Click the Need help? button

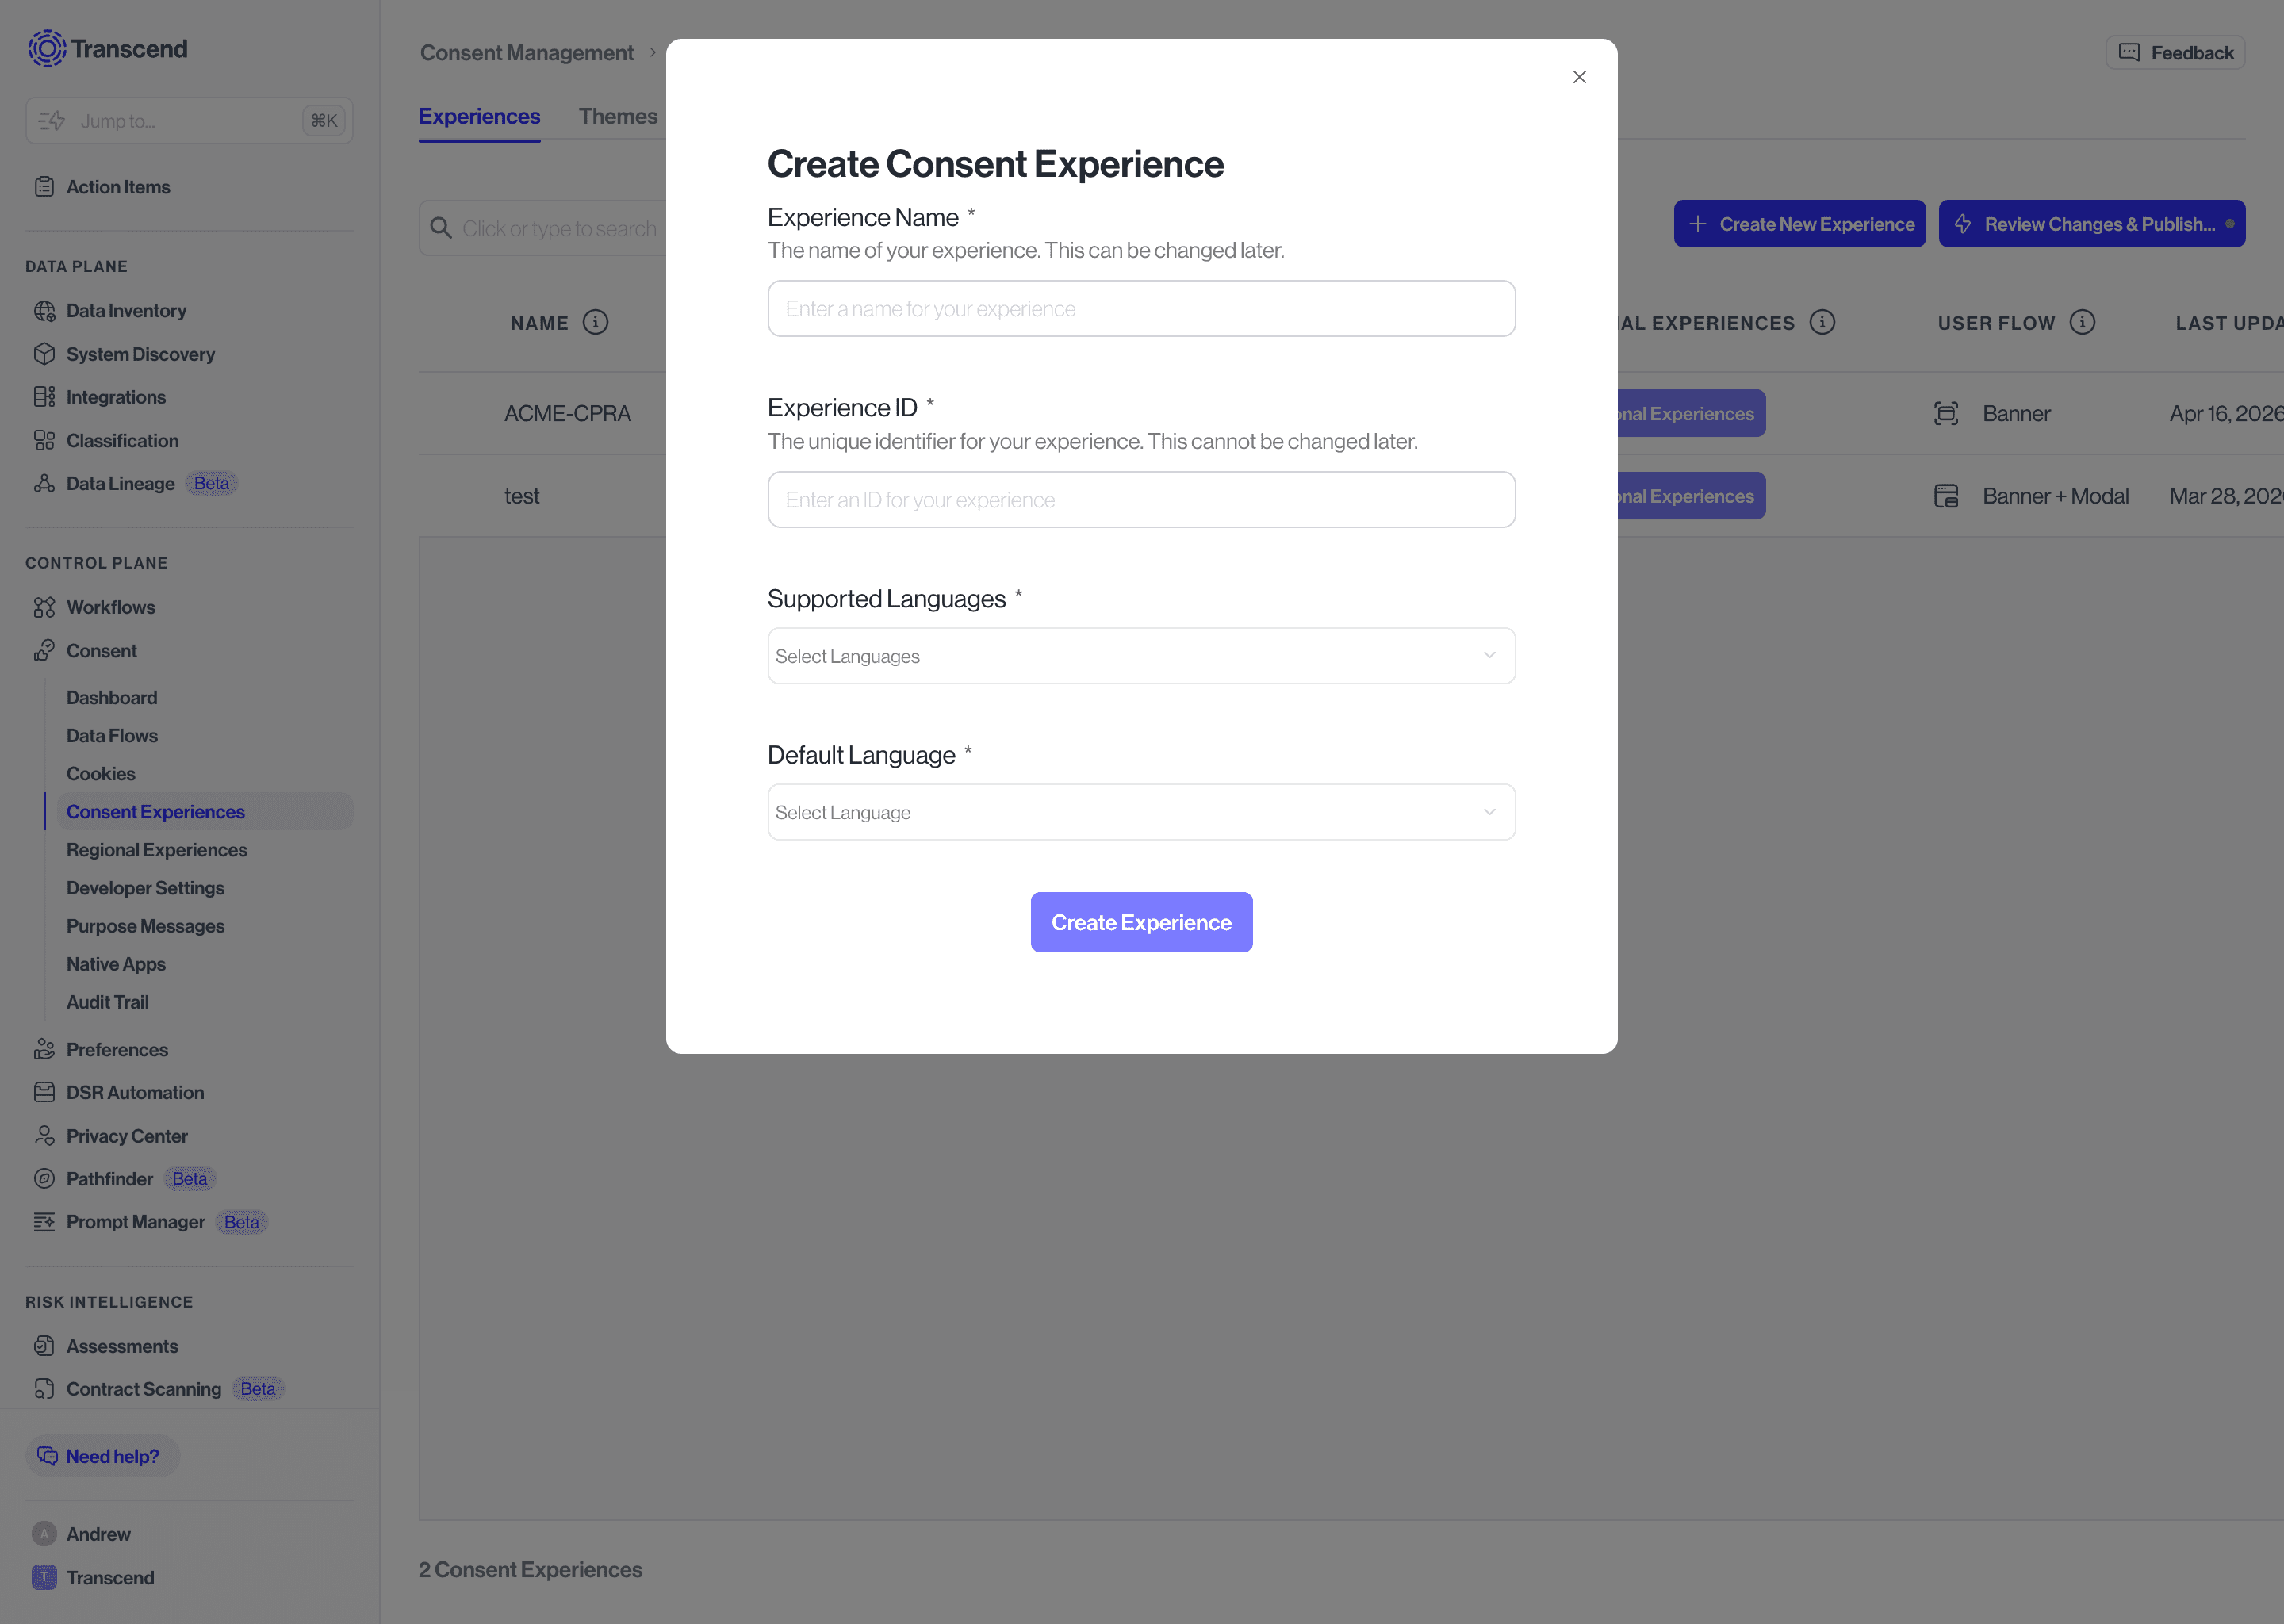click(102, 1456)
